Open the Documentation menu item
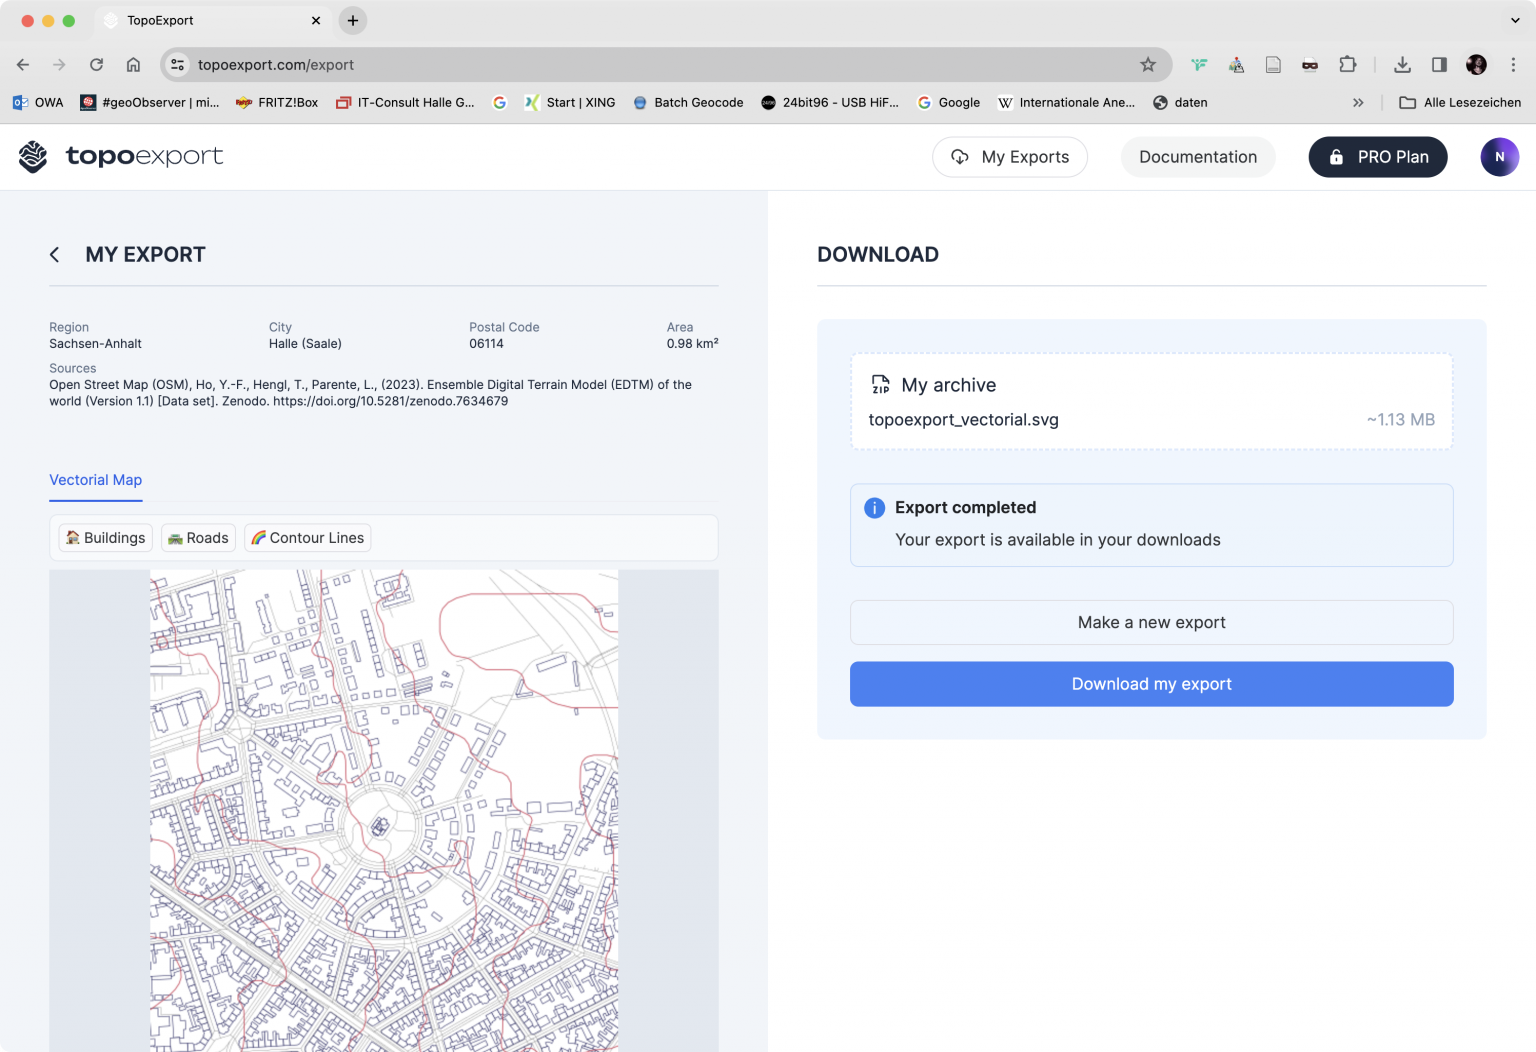 coord(1198,157)
